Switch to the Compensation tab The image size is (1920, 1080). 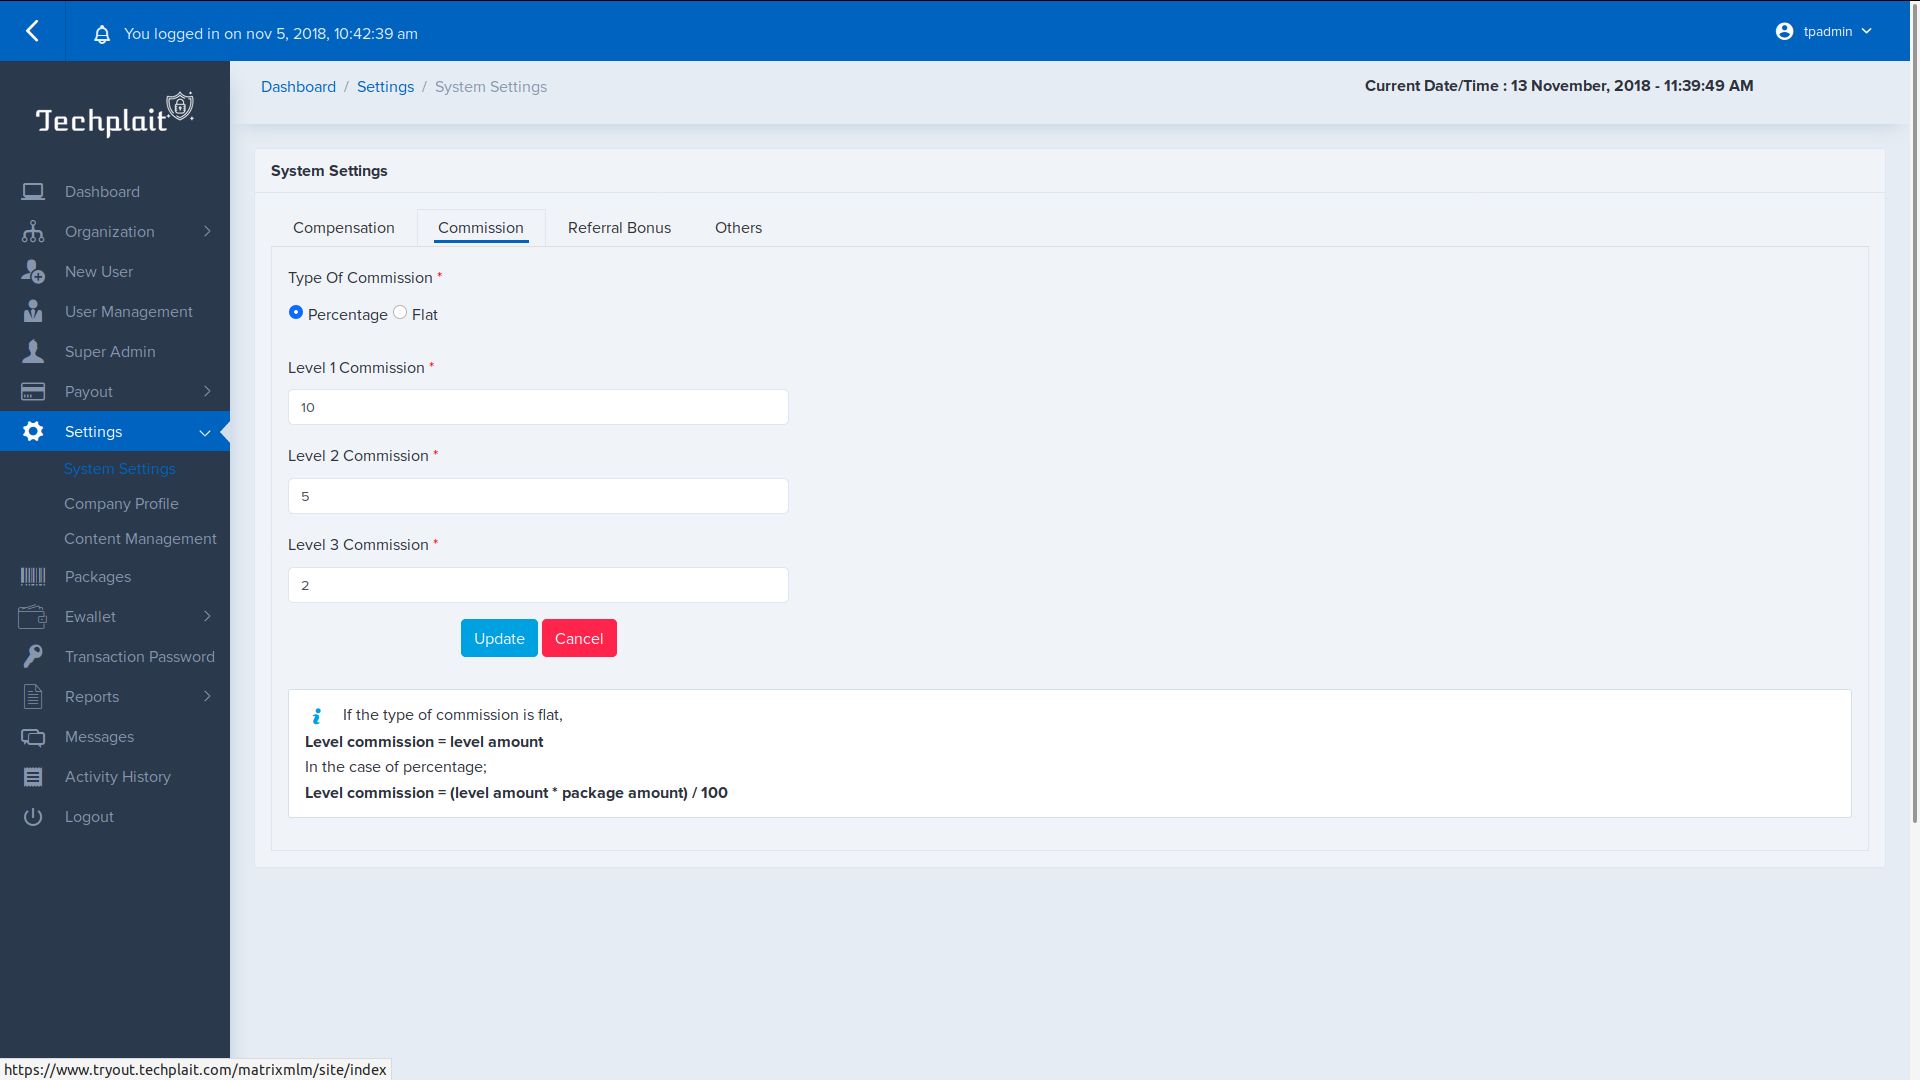click(343, 228)
